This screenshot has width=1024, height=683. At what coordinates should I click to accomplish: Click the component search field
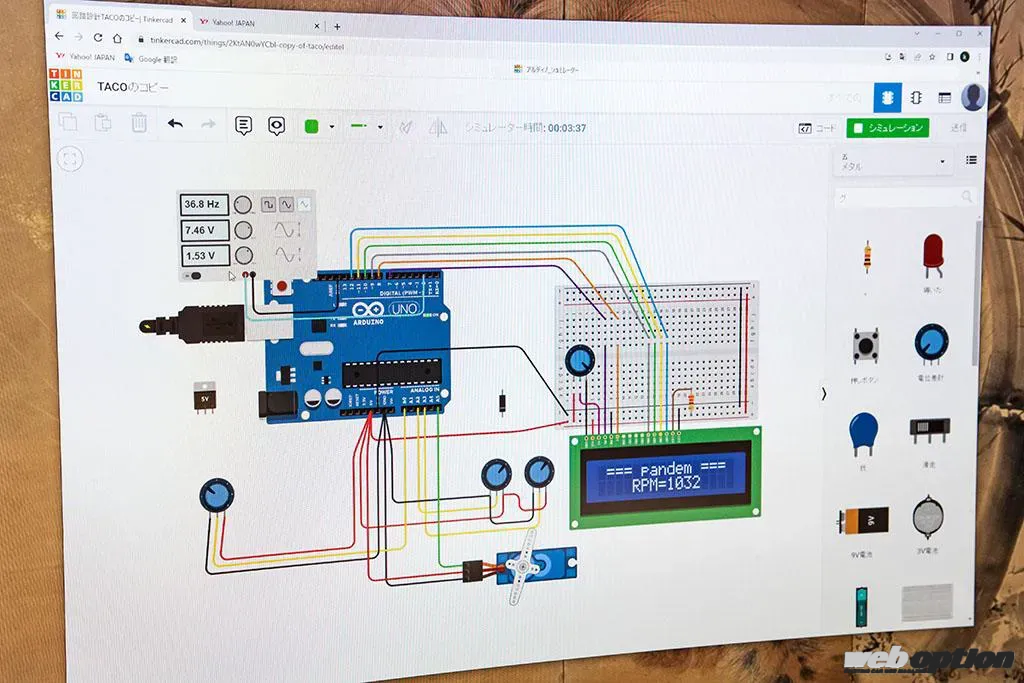pos(900,198)
